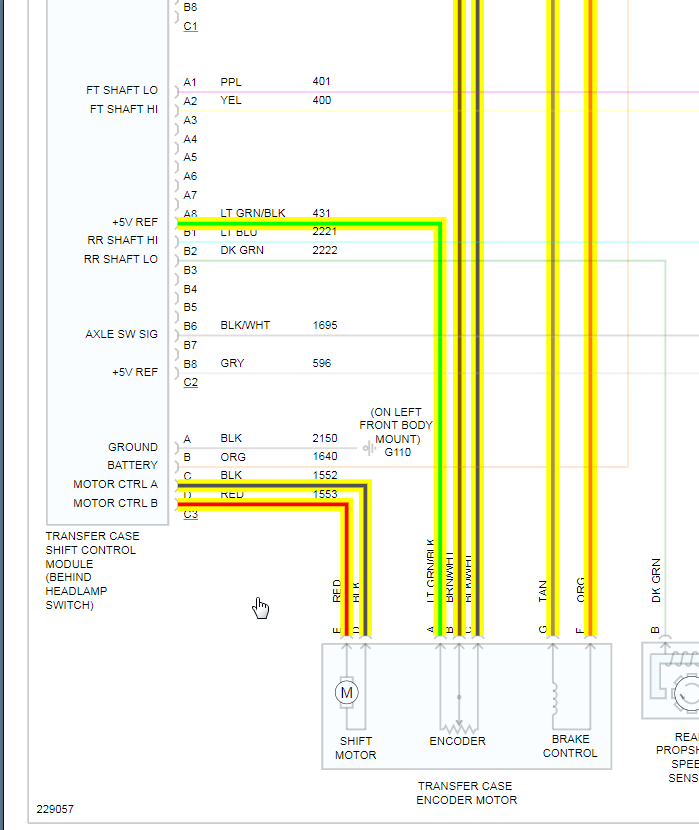The width and height of the screenshot is (699, 830).
Task: Click DK GRN wire label at B2
Action: coord(242,250)
